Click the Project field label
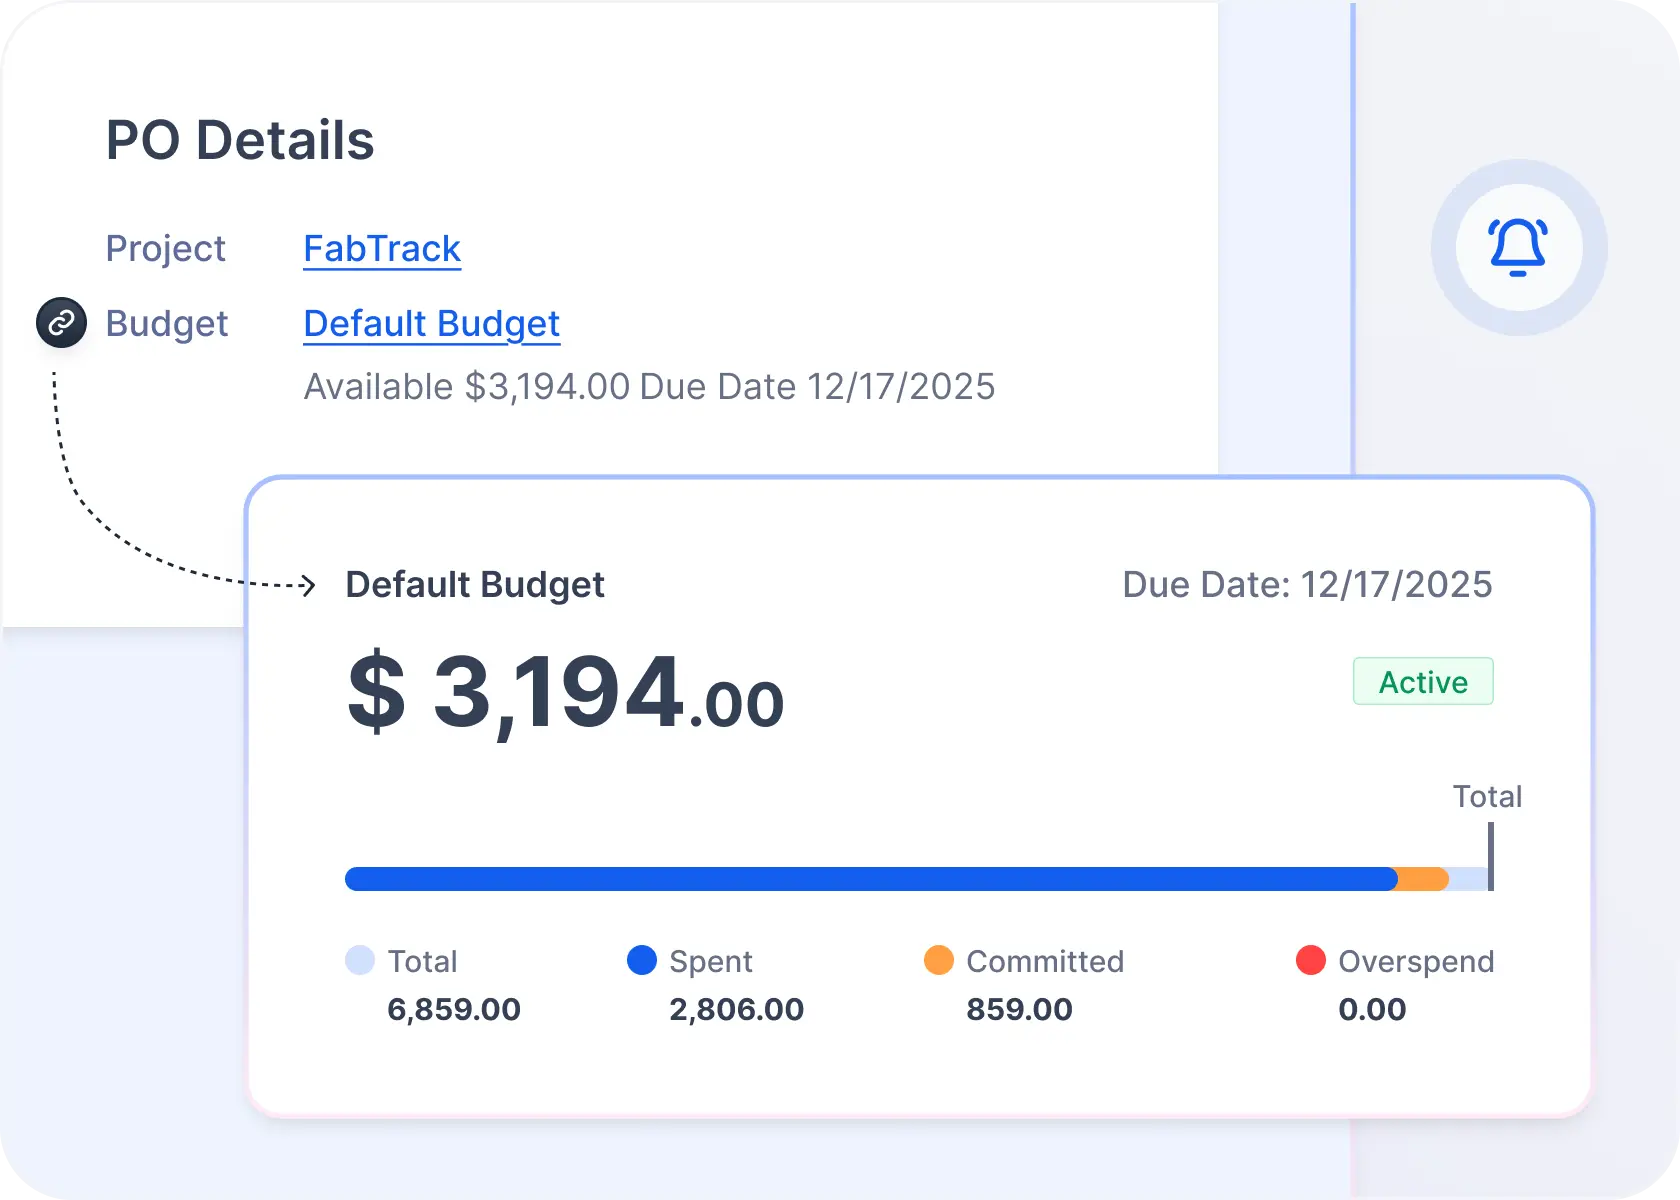The height and width of the screenshot is (1200, 1680). tap(166, 248)
